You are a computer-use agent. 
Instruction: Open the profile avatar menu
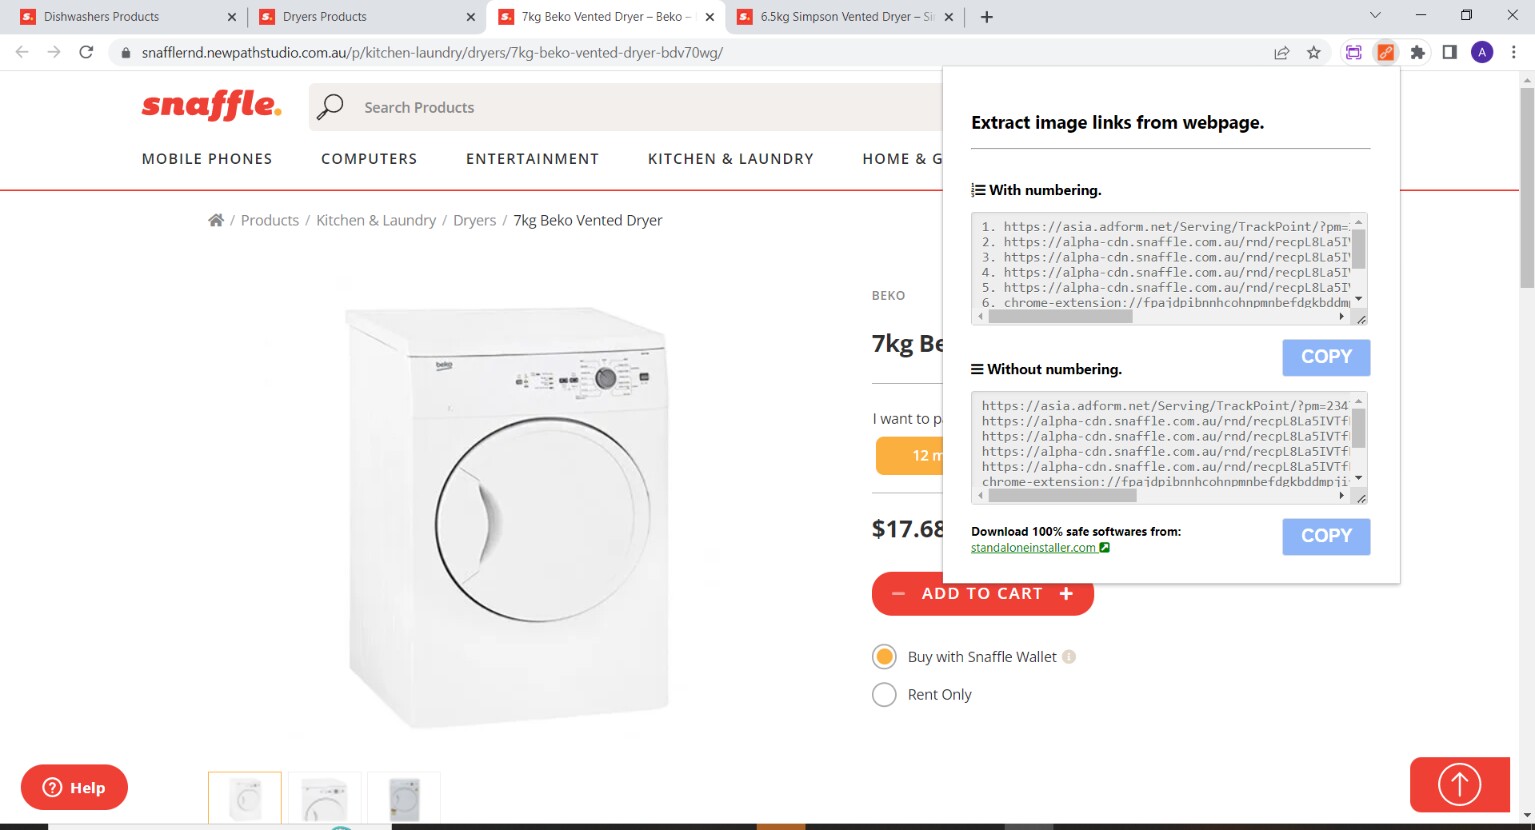(x=1482, y=52)
